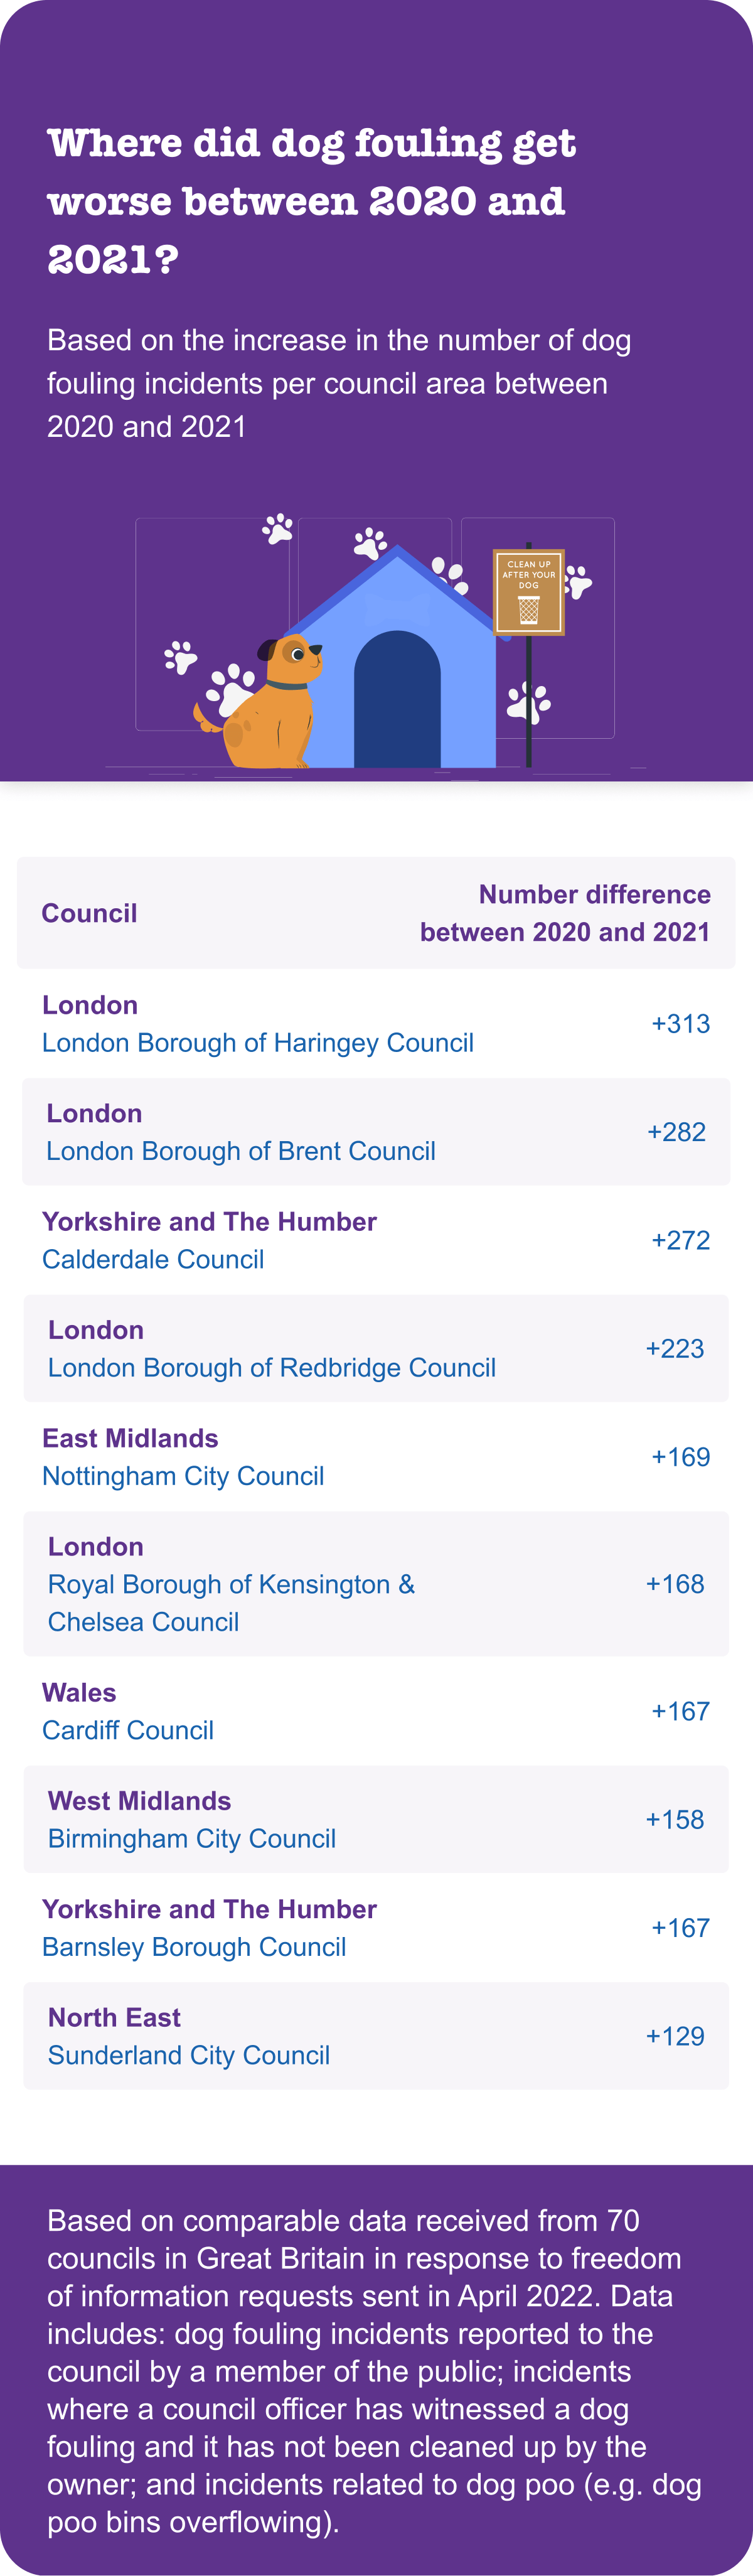Image resolution: width=753 pixels, height=2576 pixels.
Task: Click the bin icon on the sign
Action: click(x=529, y=609)
